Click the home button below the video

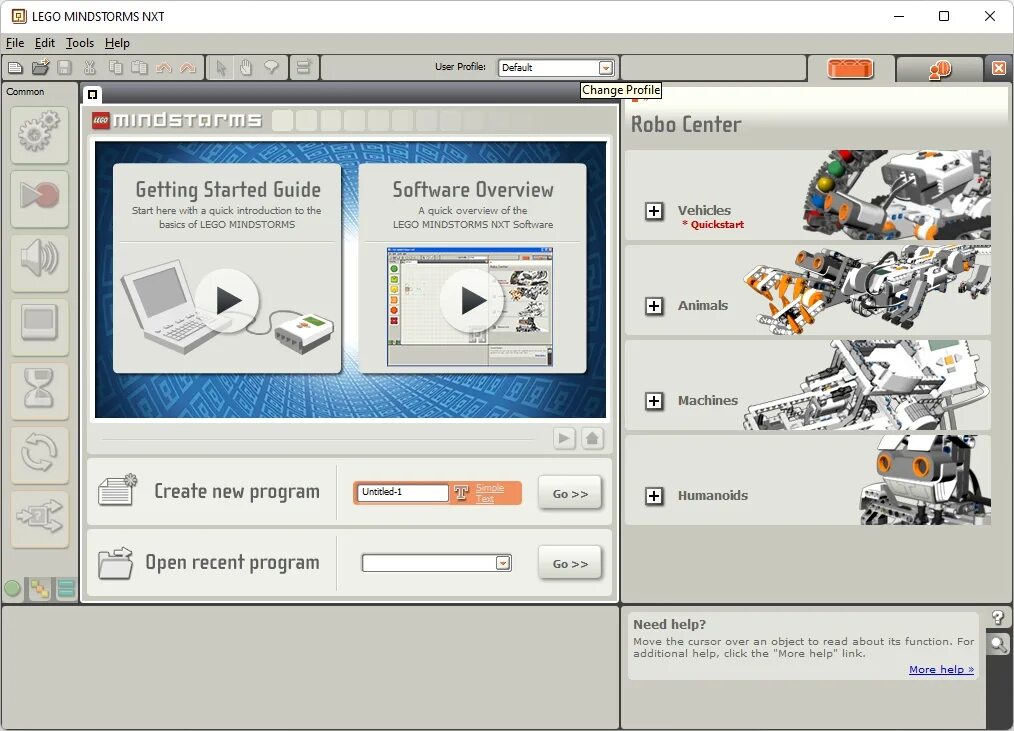pos(592,439)
